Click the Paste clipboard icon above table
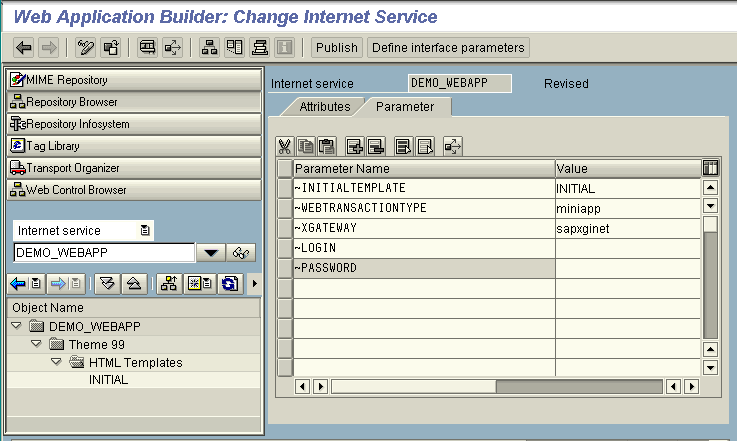Image resolution: width=737 pixels, height=441 pixels. 326,146
